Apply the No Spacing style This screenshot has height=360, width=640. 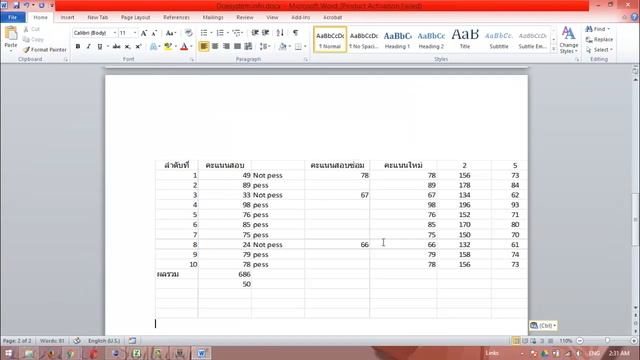pos(364,40)
